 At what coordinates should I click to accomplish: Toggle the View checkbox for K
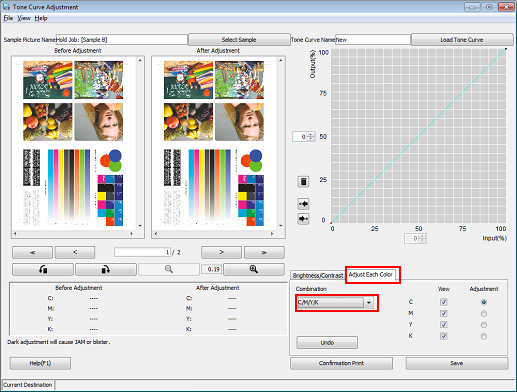(443, 336)
